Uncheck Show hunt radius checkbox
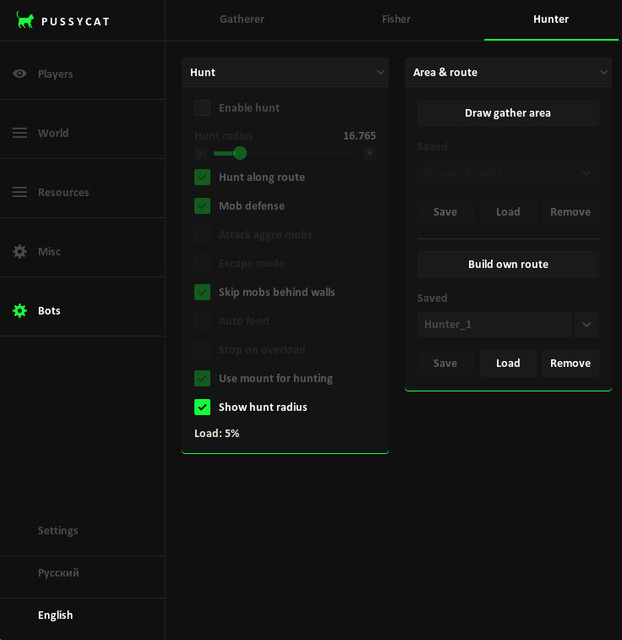This screenshot has height=640, width=622. tap(202, 407)
